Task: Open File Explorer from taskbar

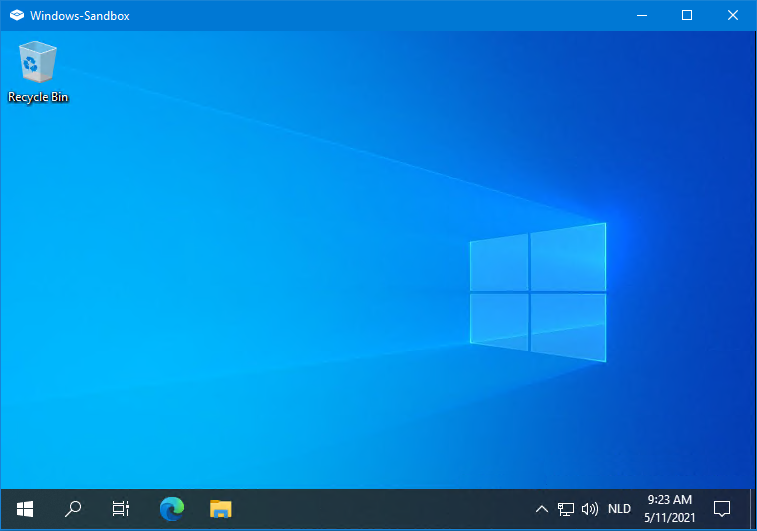Action: (x=221, y=509)
